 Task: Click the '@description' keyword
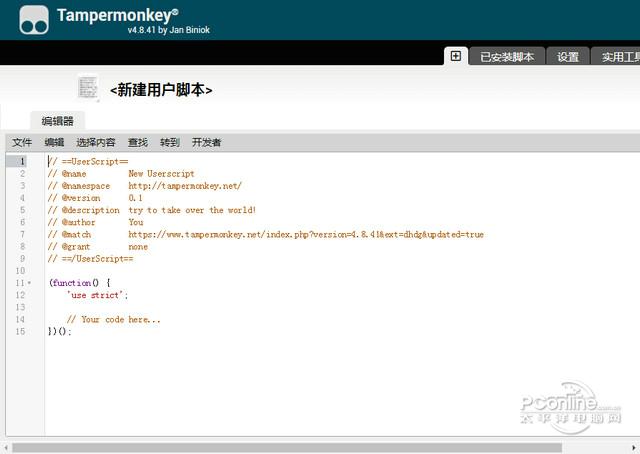(x=91, y=210)
